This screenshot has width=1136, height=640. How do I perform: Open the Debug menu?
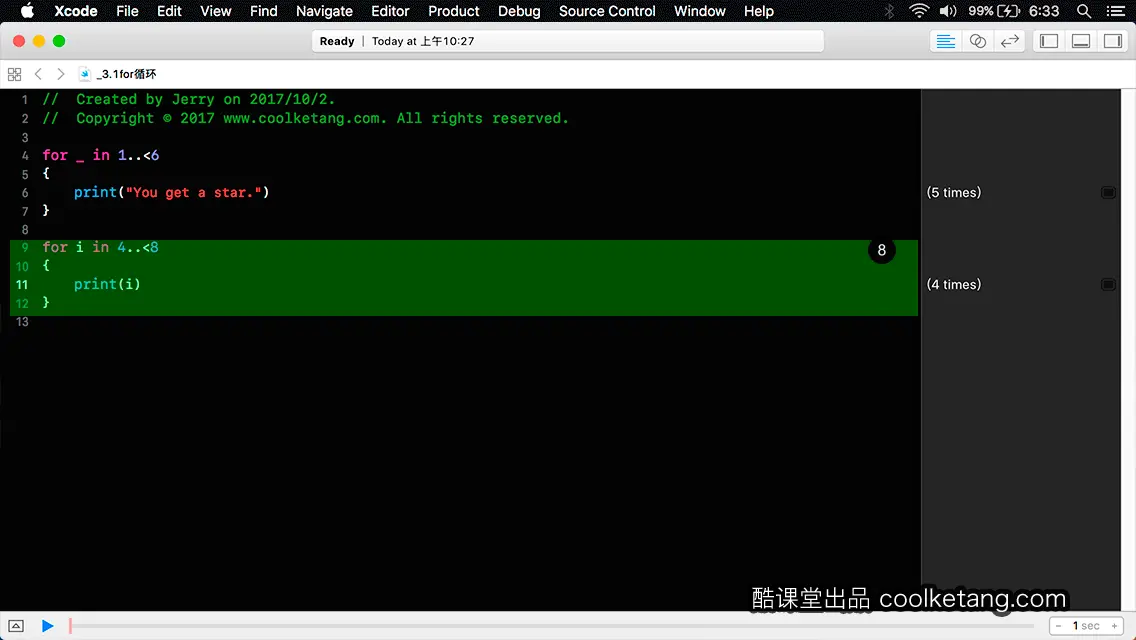tap(519, 11)
